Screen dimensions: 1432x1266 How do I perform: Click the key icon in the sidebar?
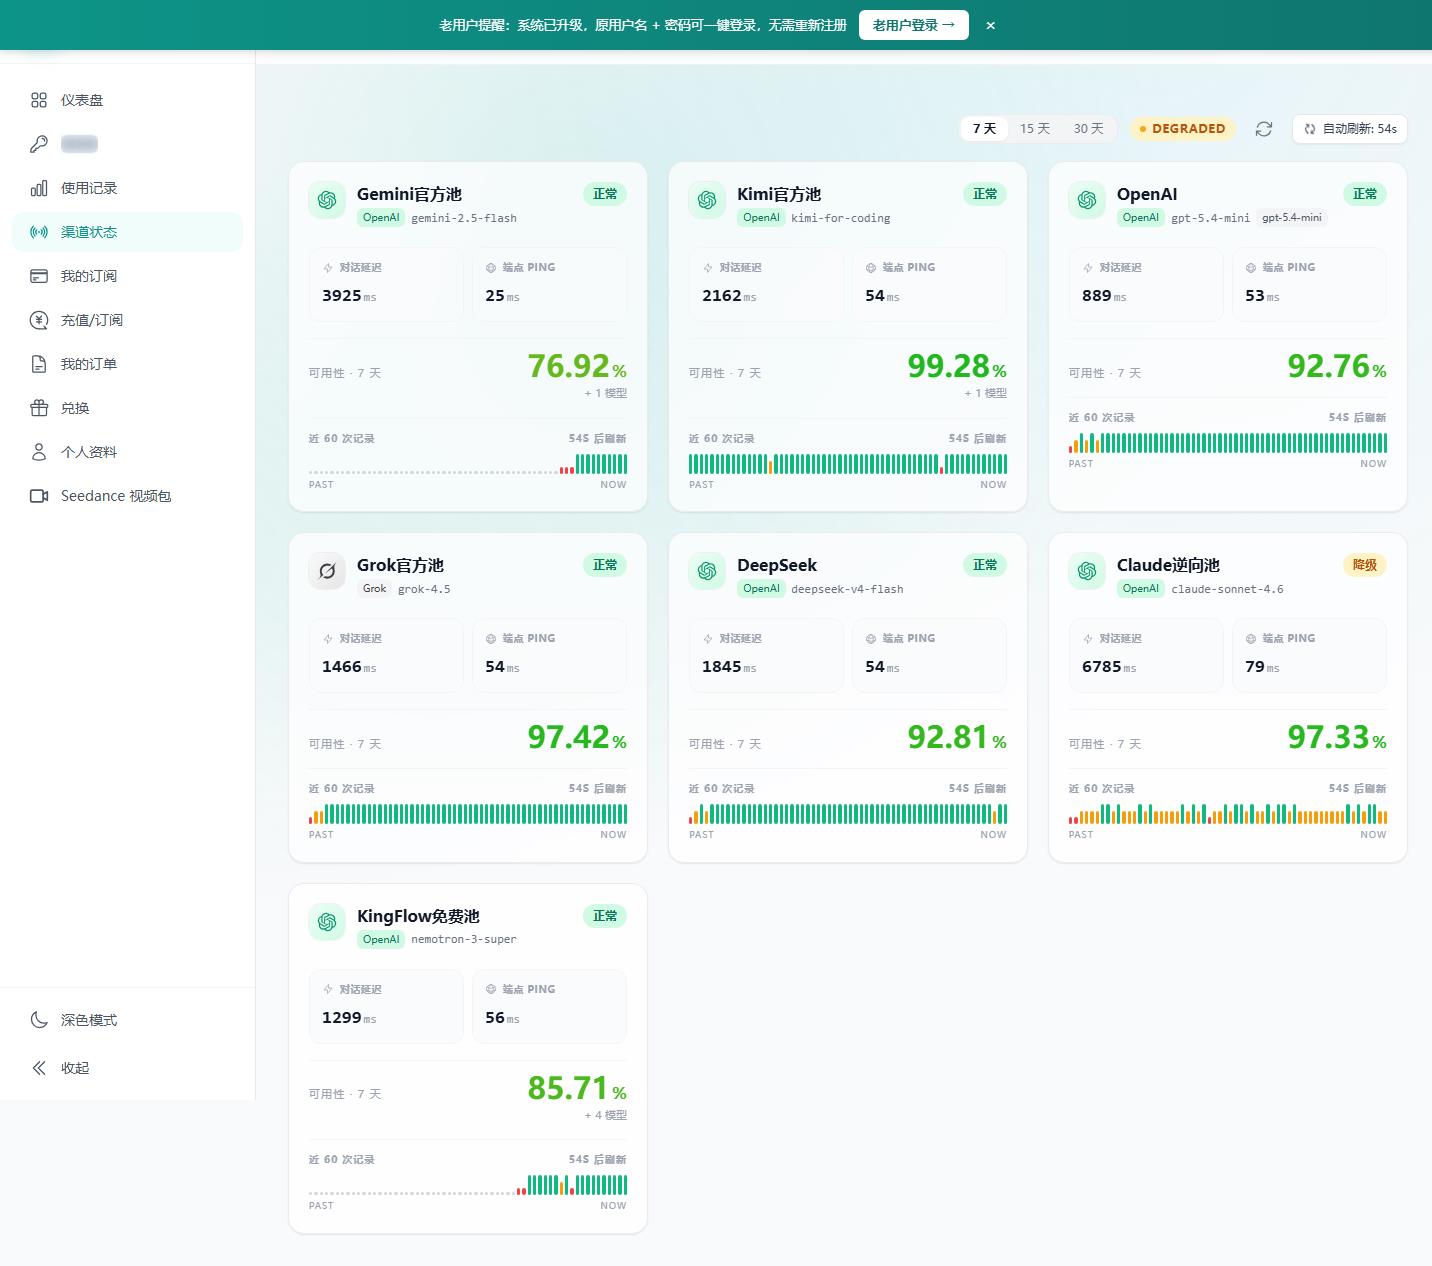(x=39, y=144)
